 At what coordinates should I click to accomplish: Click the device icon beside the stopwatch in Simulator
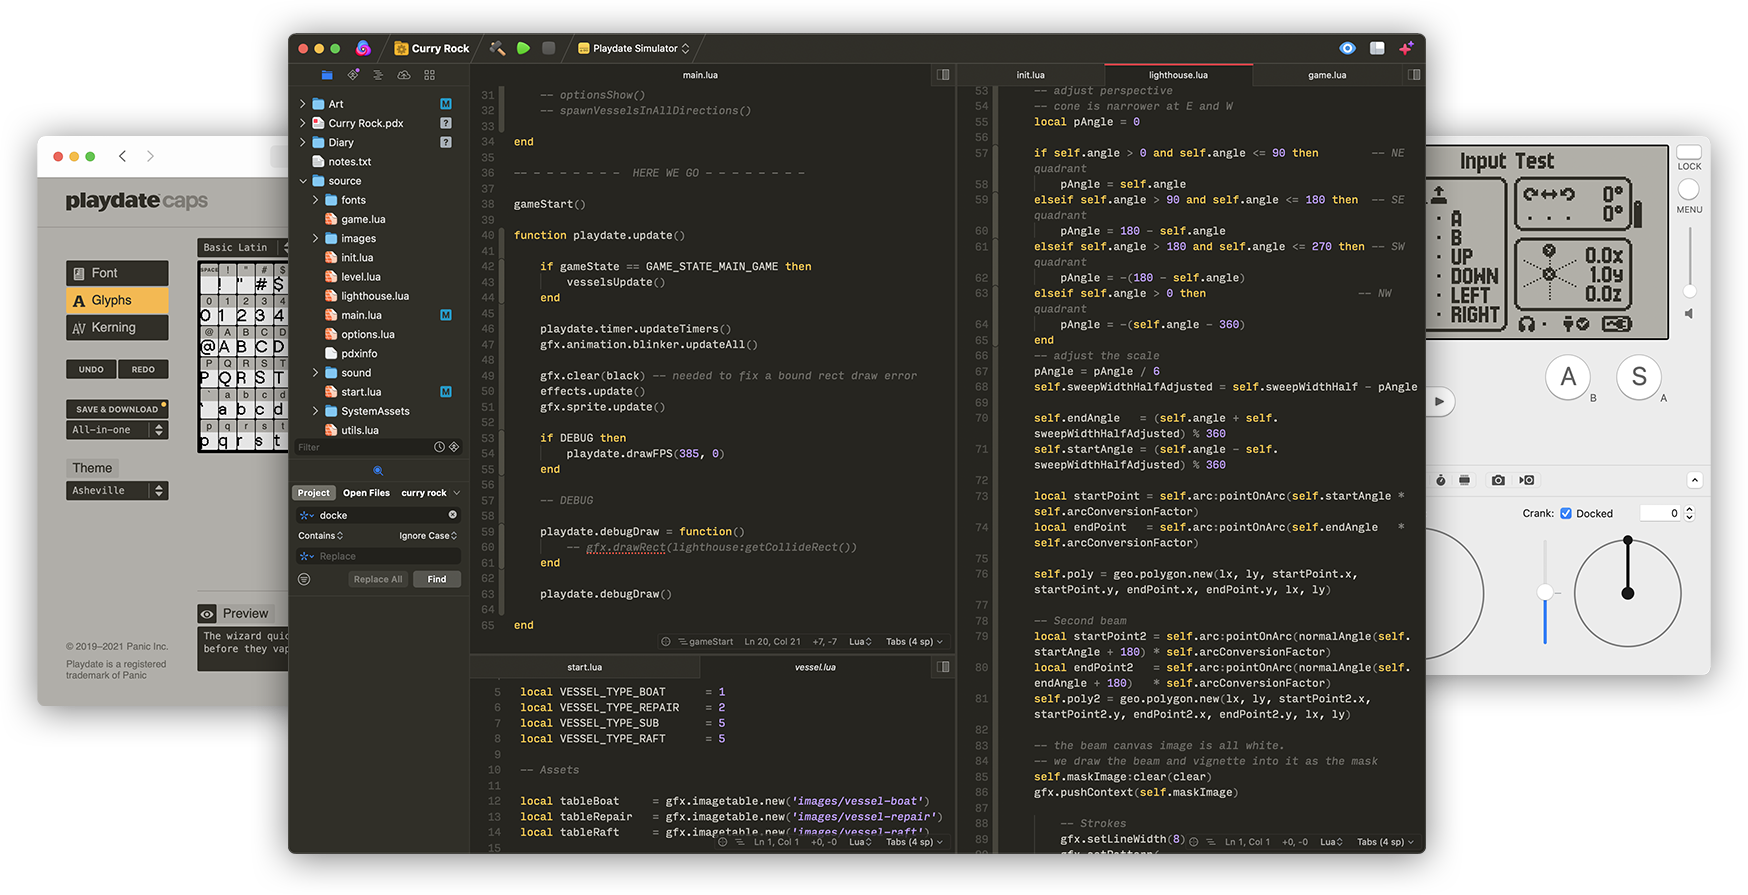(1465, 480)
